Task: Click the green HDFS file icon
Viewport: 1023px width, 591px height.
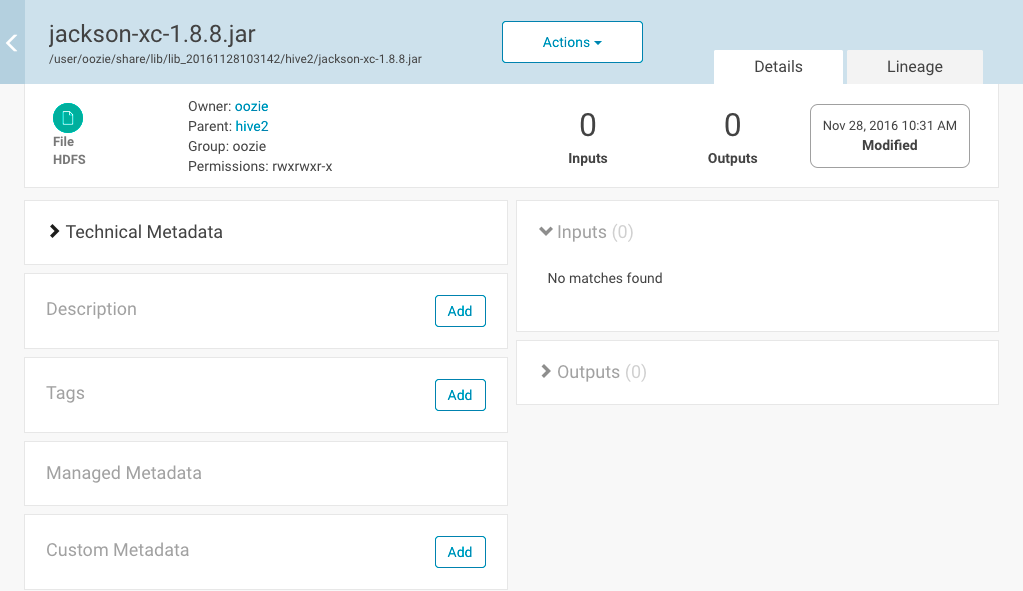Action: pos(68,118)
